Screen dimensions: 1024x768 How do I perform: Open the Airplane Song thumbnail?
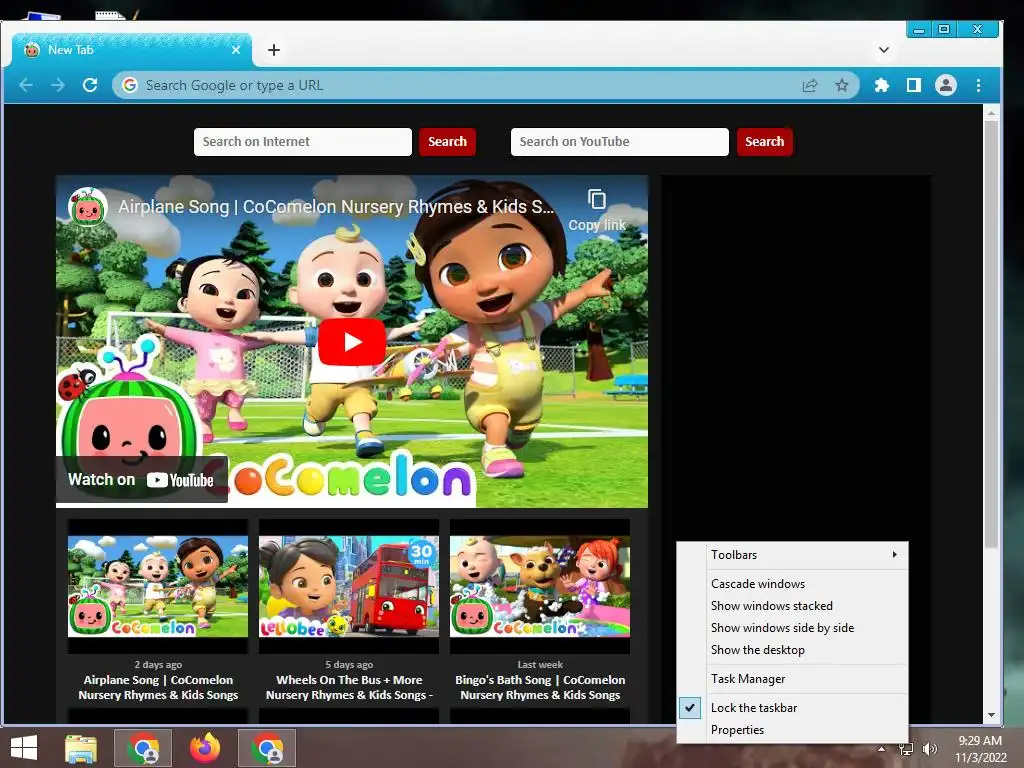point(158,586)
